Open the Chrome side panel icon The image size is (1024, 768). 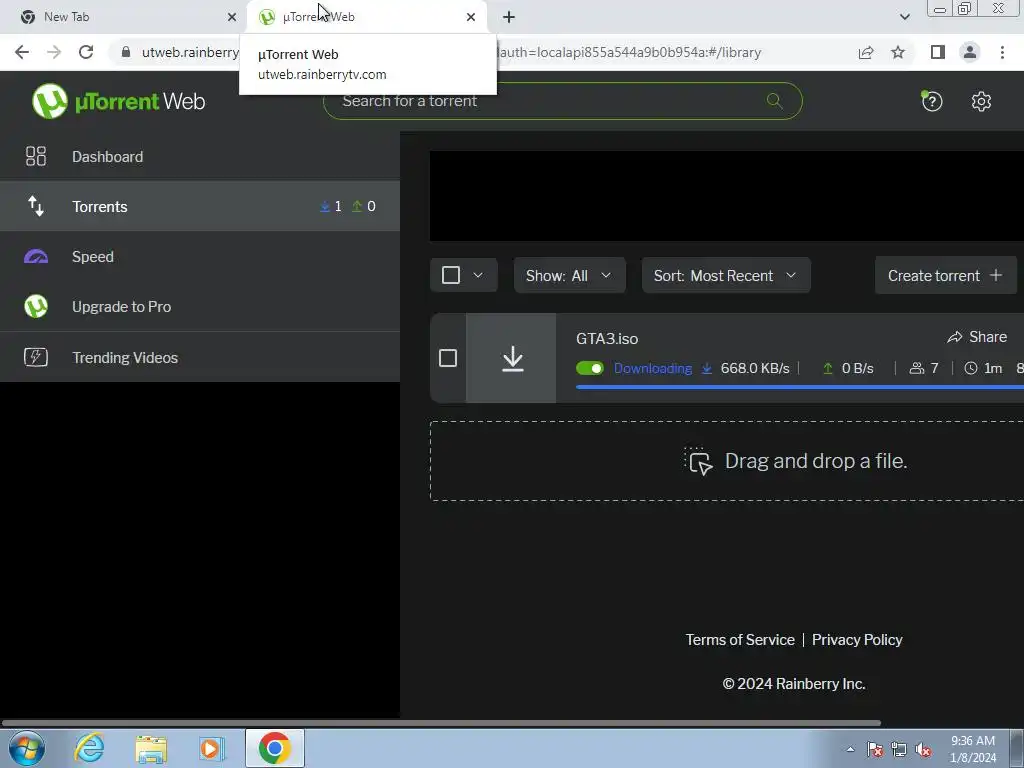pos(938,52)
